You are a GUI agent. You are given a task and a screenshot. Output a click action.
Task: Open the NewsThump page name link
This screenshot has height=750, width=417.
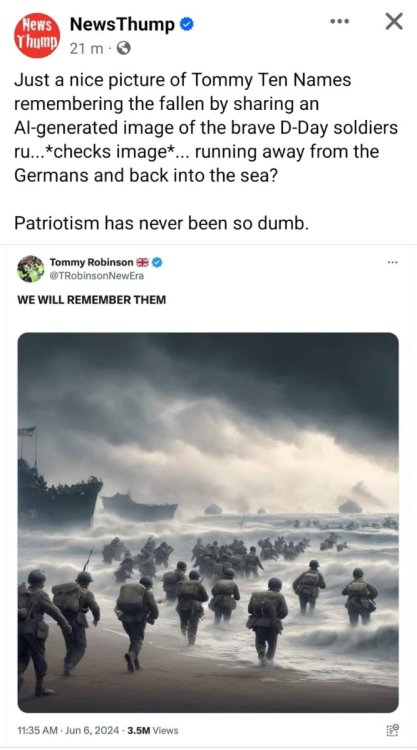(x=122, y=24)
